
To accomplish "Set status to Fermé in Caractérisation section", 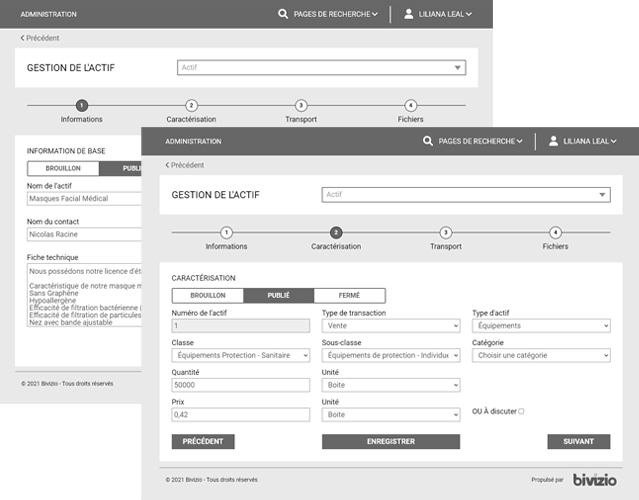I will pyautogui.click(x=349, y=296).
